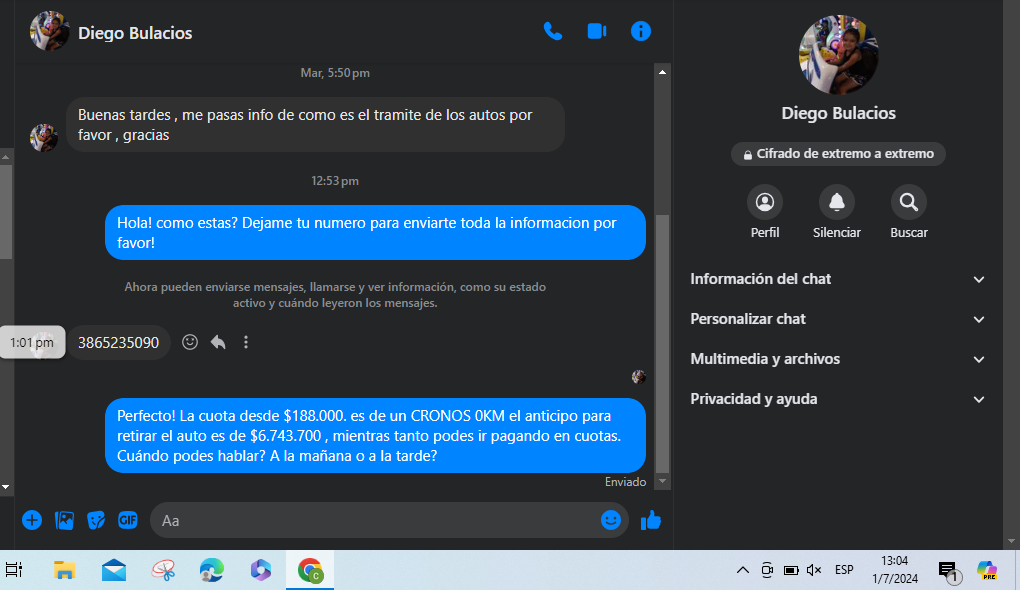
Task: Click chat scrollbar down arrow
Action: (x=662, y=481)
